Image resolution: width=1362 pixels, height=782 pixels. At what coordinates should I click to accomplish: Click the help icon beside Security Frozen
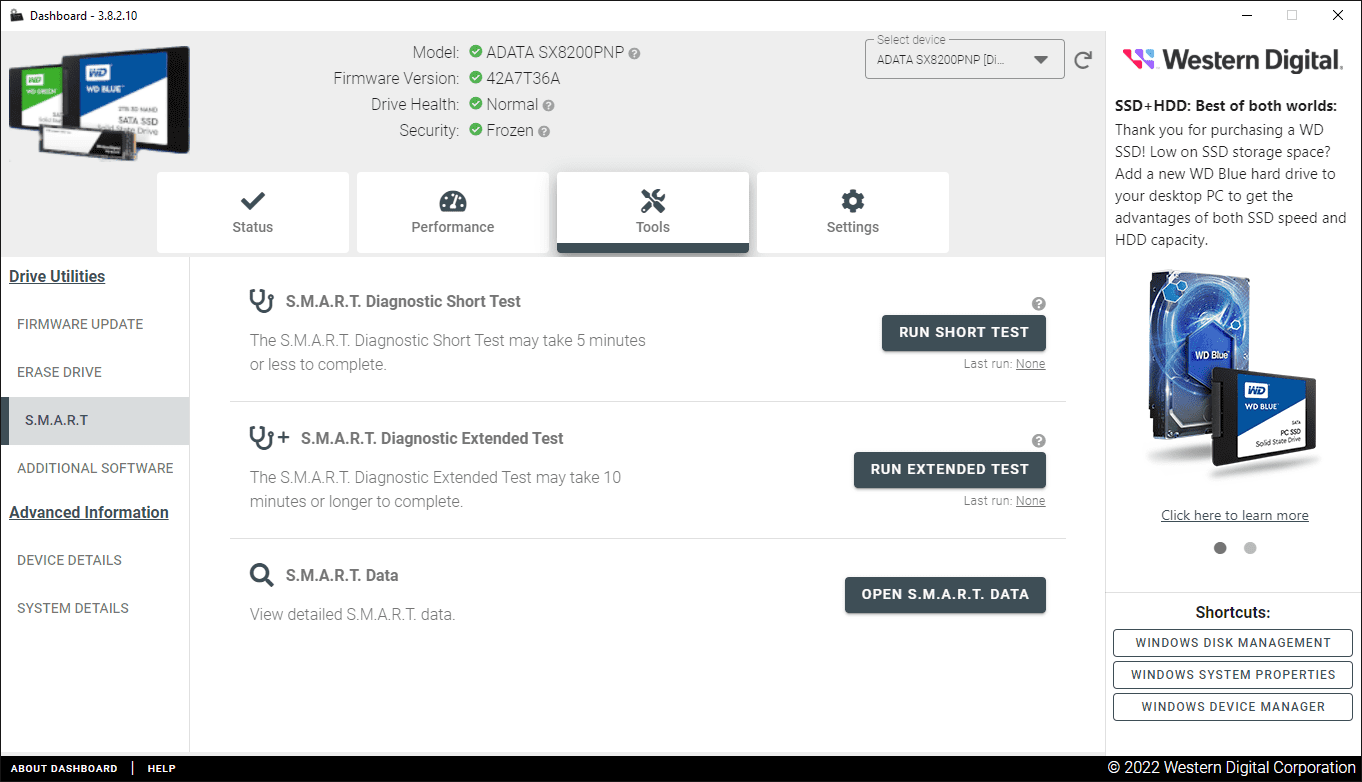tap(543, 131)
